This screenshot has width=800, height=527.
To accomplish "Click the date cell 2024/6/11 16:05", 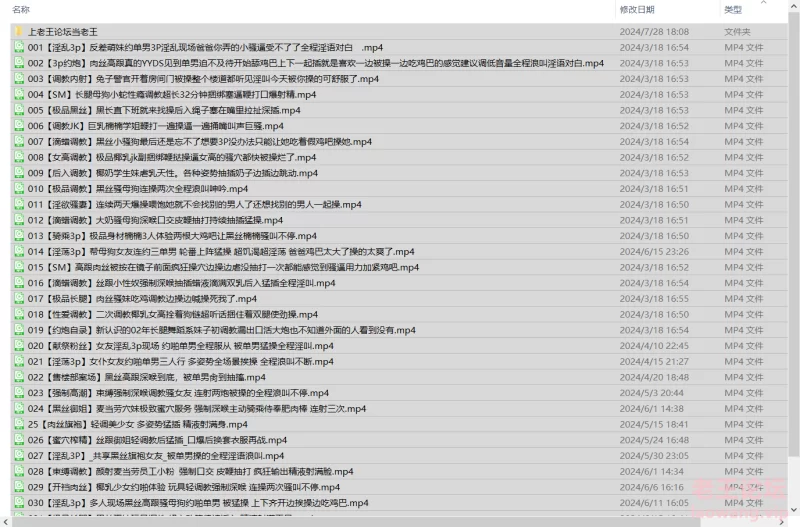I will click(x=654, y=503).
